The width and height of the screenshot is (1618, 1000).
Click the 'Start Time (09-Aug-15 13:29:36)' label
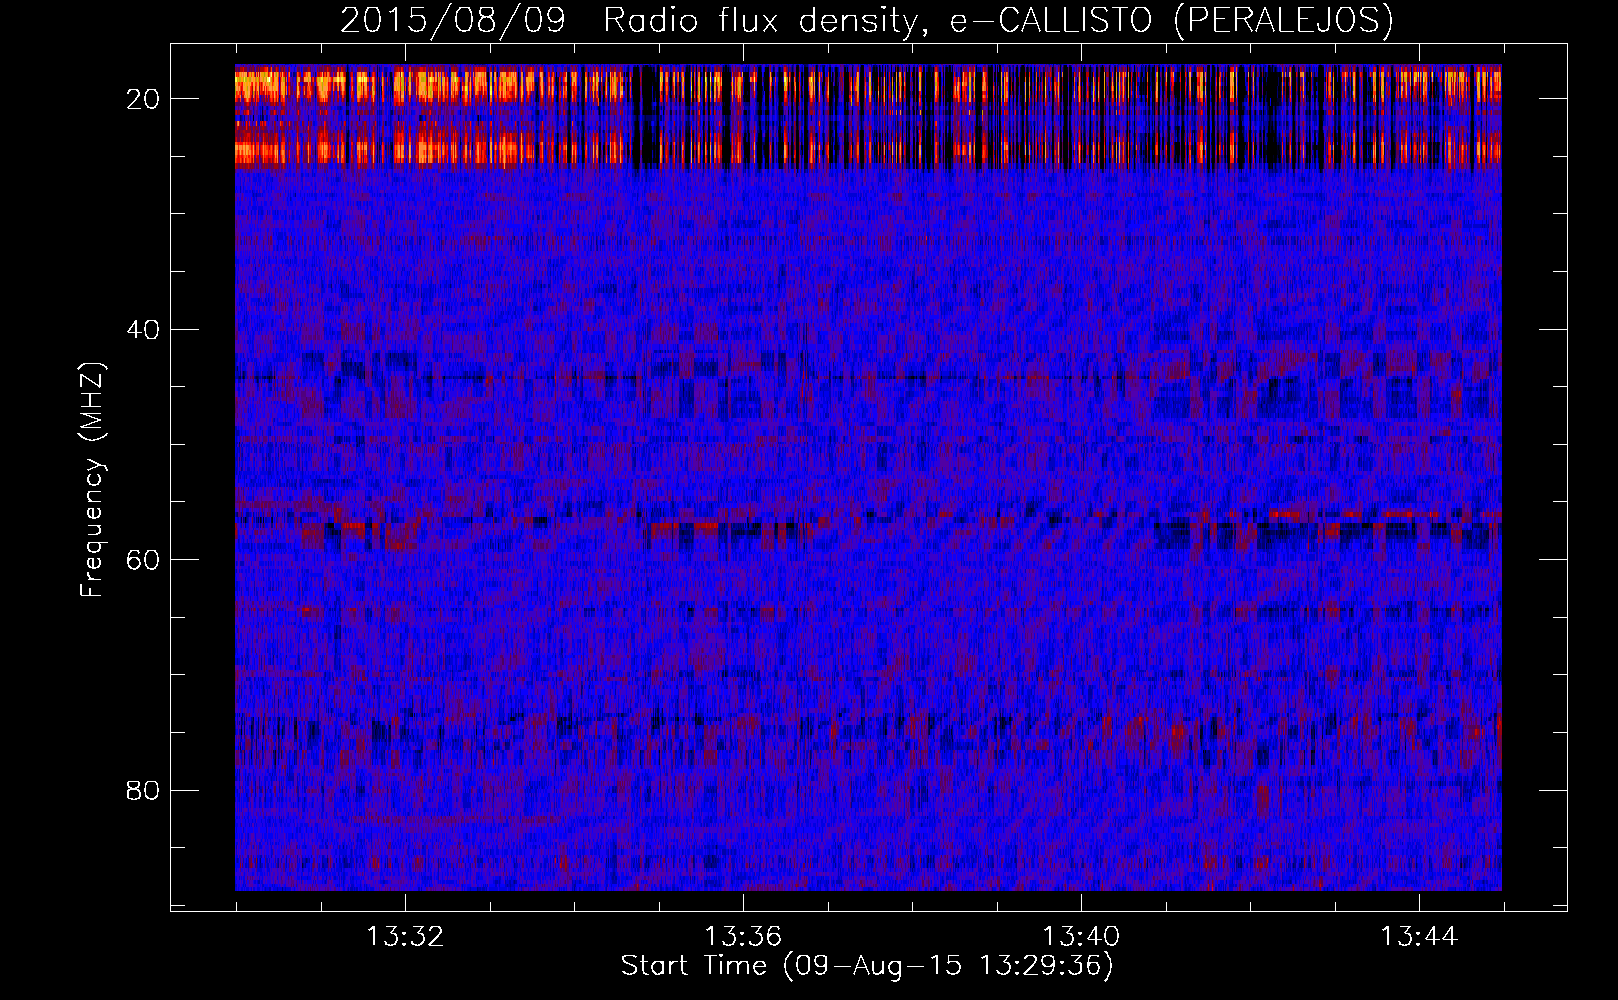[x=867, y=966]
